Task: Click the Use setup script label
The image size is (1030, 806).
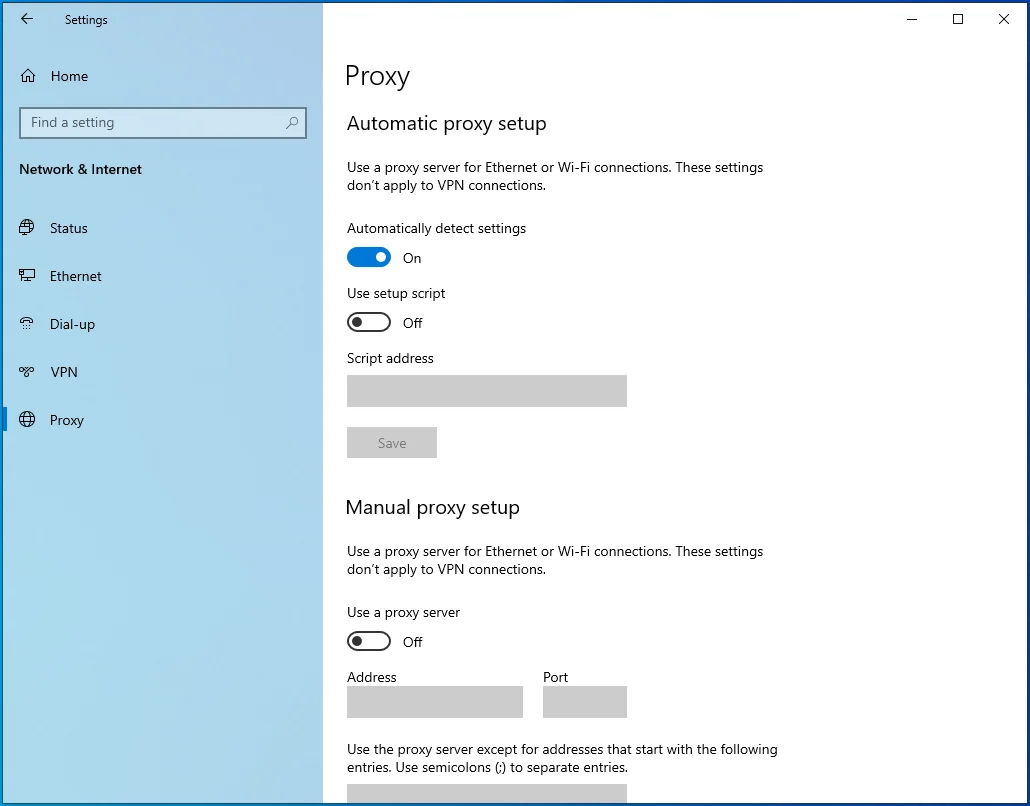Action: click(396, 294)
